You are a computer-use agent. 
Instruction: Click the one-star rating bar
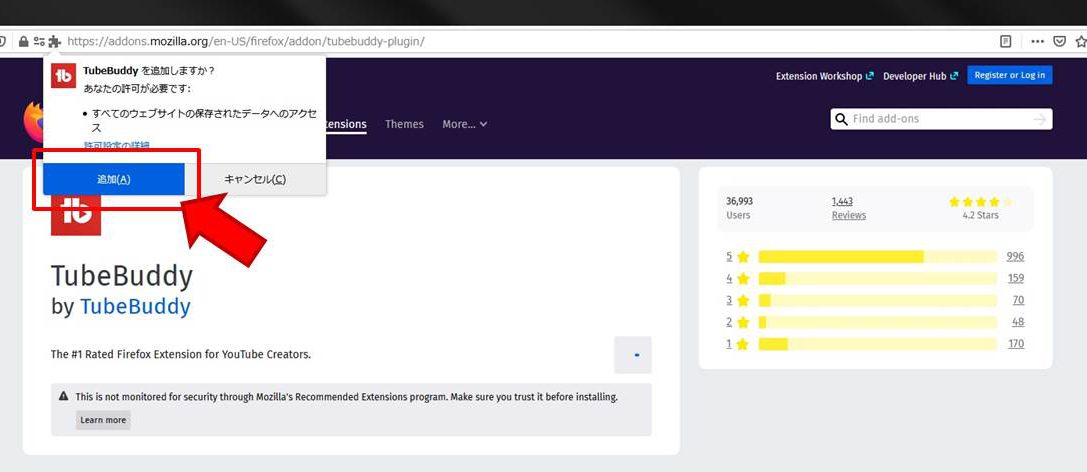pos(878,344)
